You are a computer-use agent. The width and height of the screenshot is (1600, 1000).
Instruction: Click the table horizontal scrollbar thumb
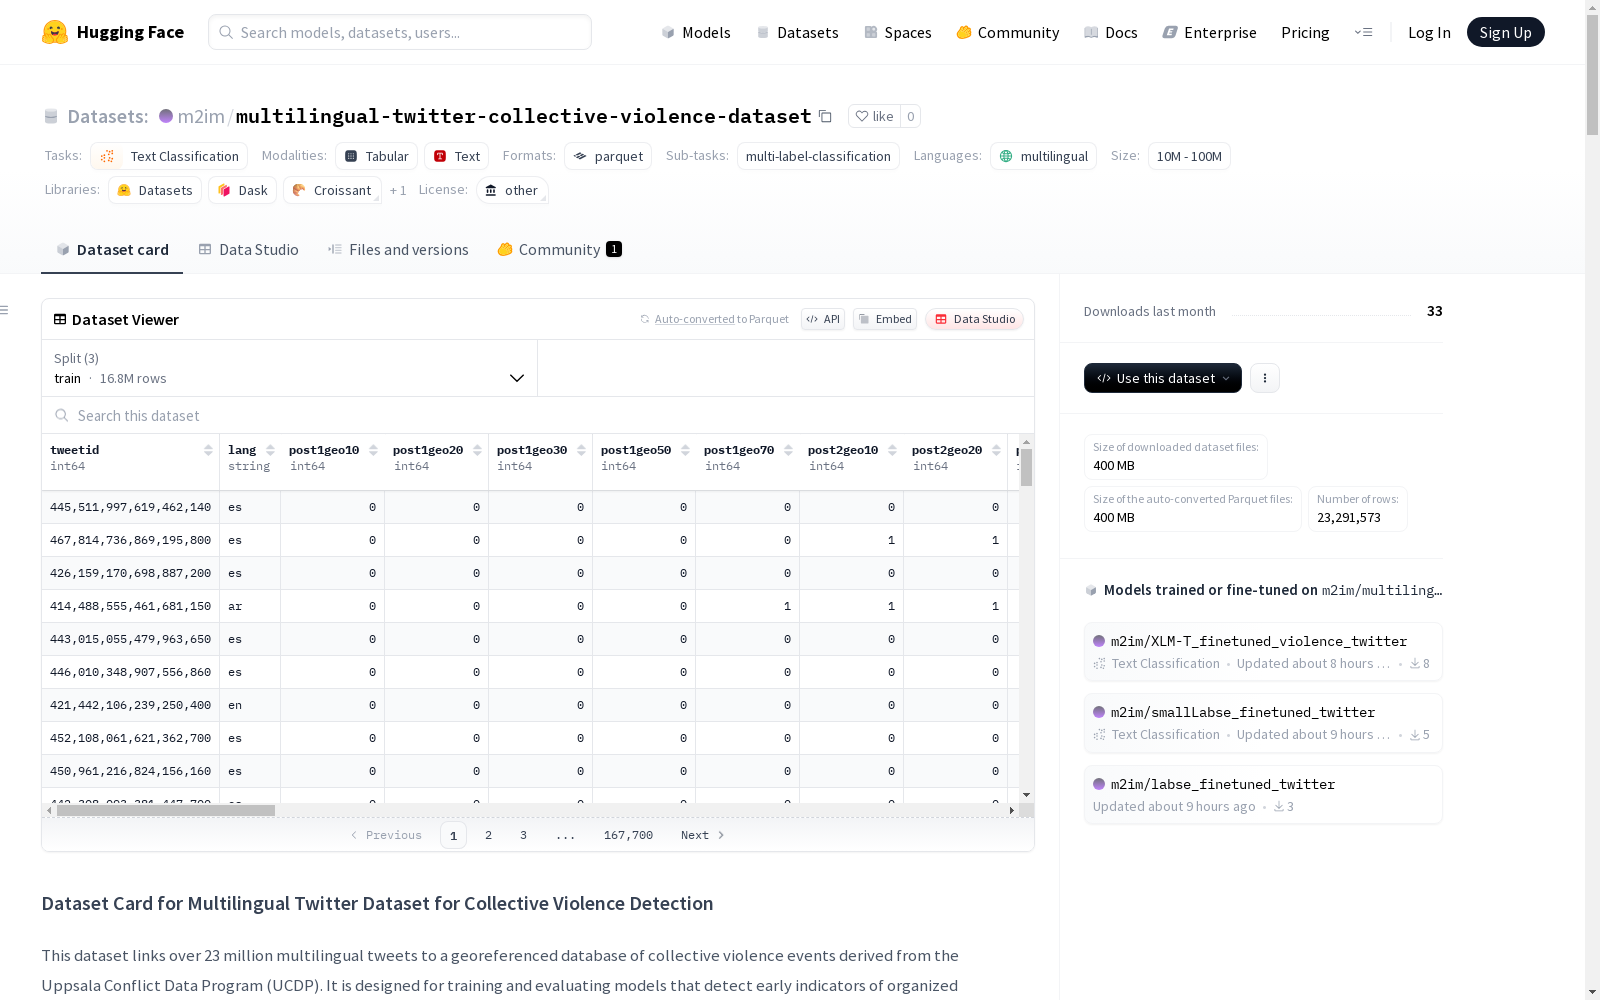tap(166, 810)
